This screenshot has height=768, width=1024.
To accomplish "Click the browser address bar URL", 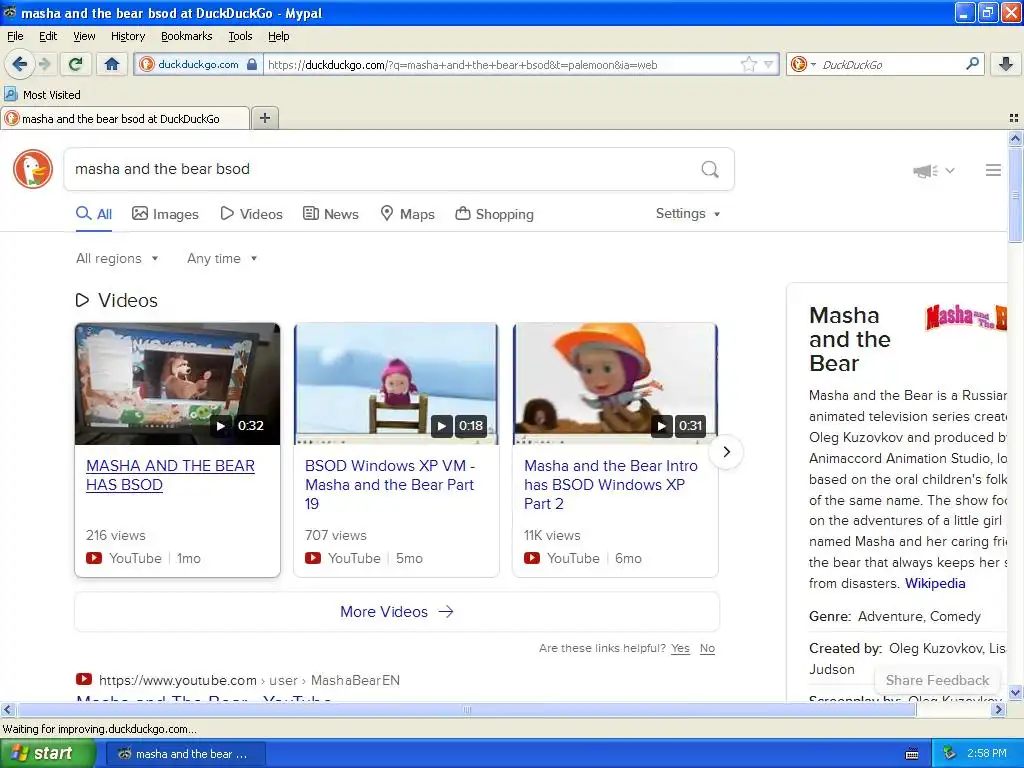I will coord(500,65).
